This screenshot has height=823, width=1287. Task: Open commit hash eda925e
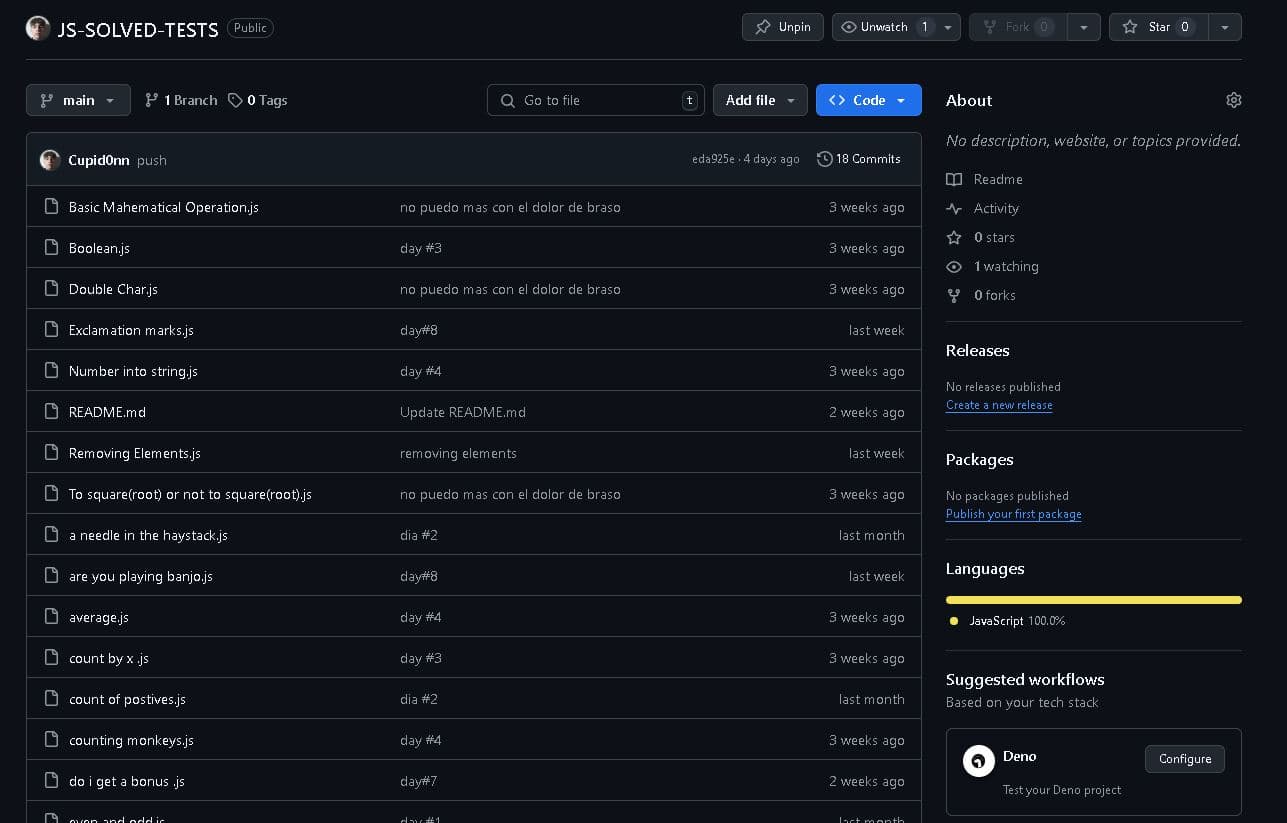(713, 159)
